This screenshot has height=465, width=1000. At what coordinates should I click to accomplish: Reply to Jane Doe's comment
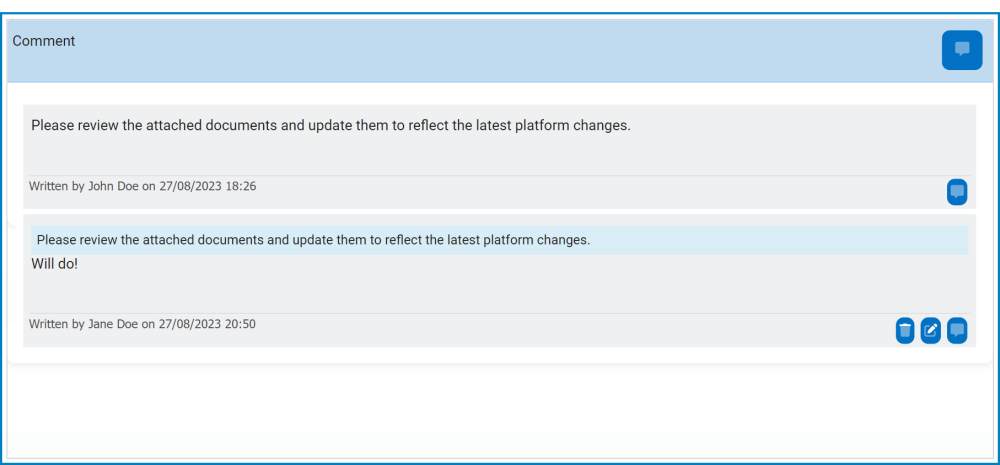(957, 331)
